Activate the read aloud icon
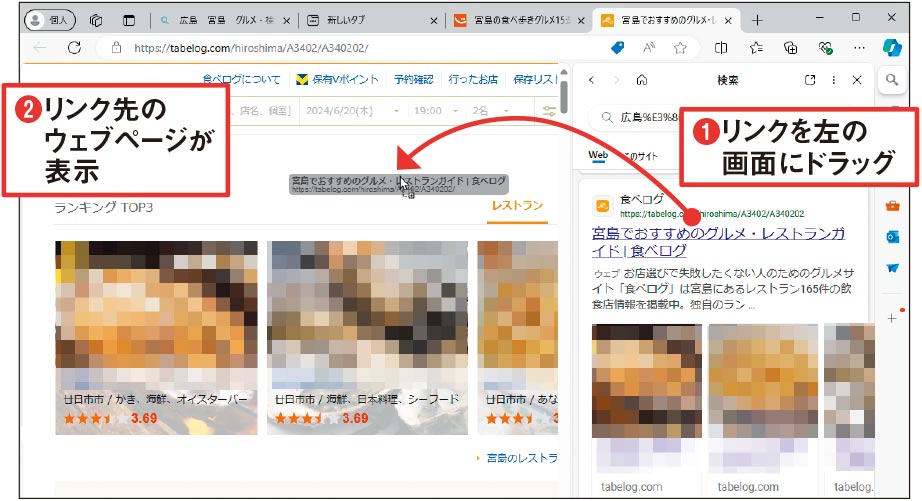Screen dimensions: 922x501 (649, 48)
